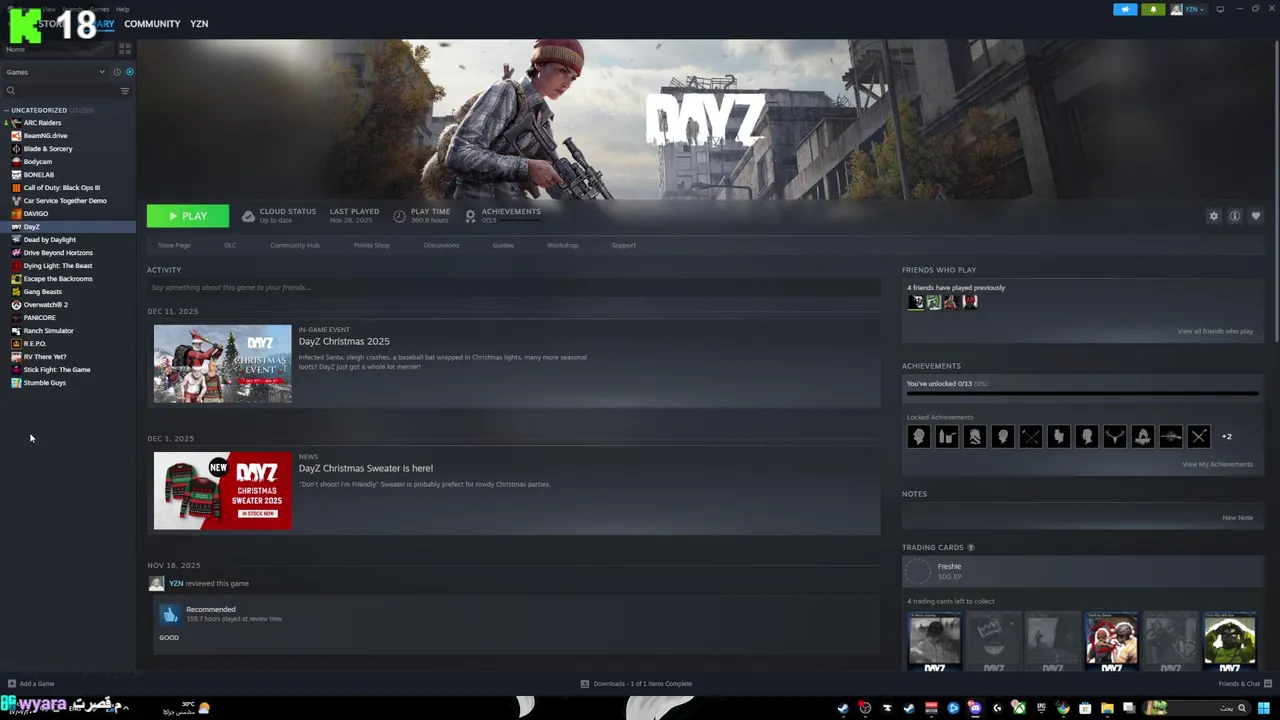Select ARC Raiders in the library list
This screenshot has width=1280, height=720.
click(42, 123)
